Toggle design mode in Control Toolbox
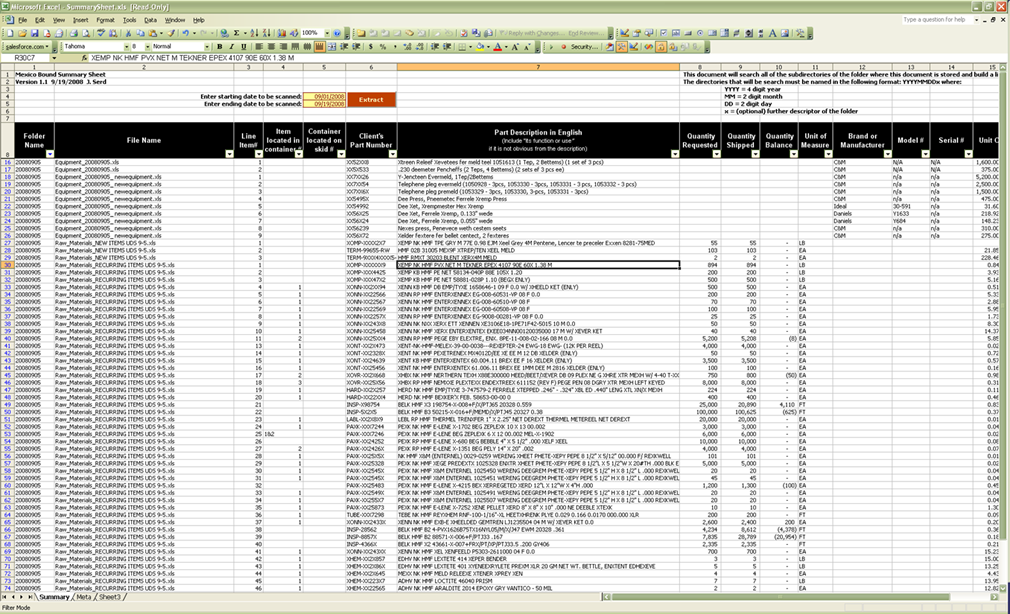1010x614 pixels. click(x=625, y=33)
